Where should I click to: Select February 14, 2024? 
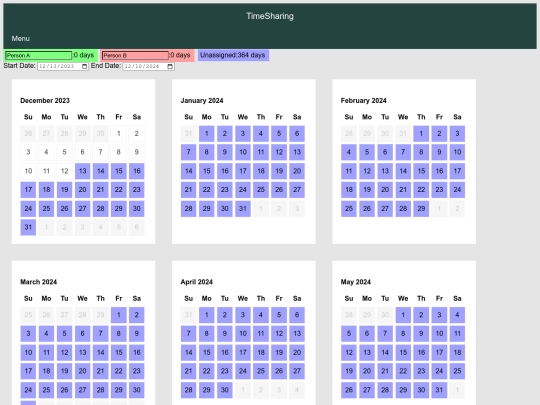[x=403, y=171]
